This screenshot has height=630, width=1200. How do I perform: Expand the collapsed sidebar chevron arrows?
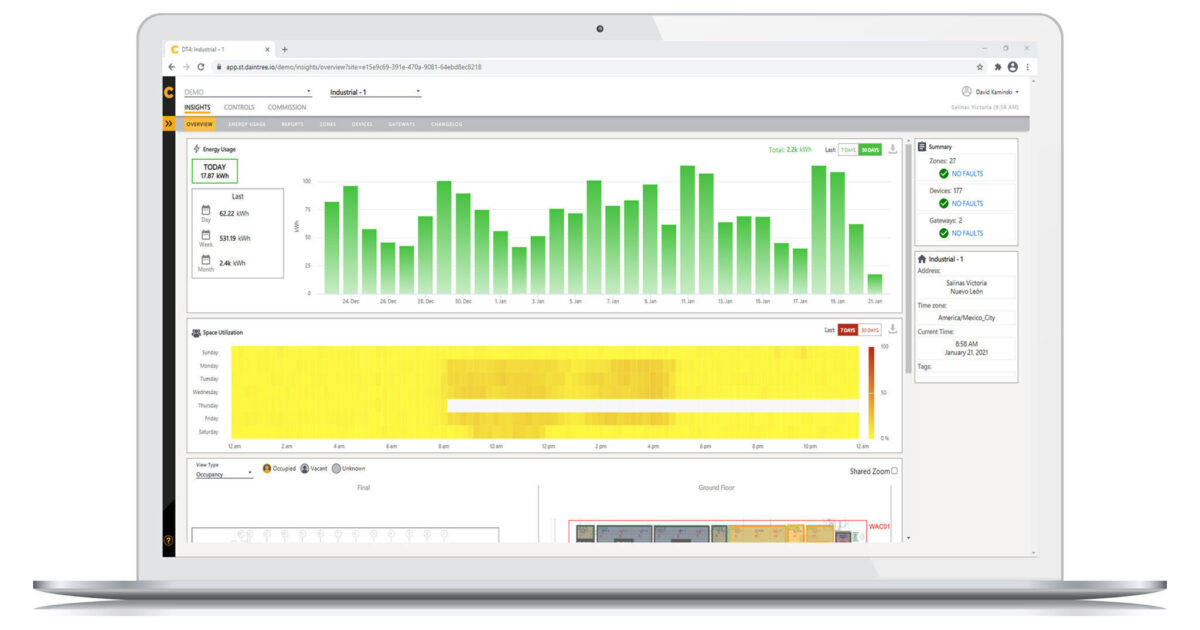[168, 124]
